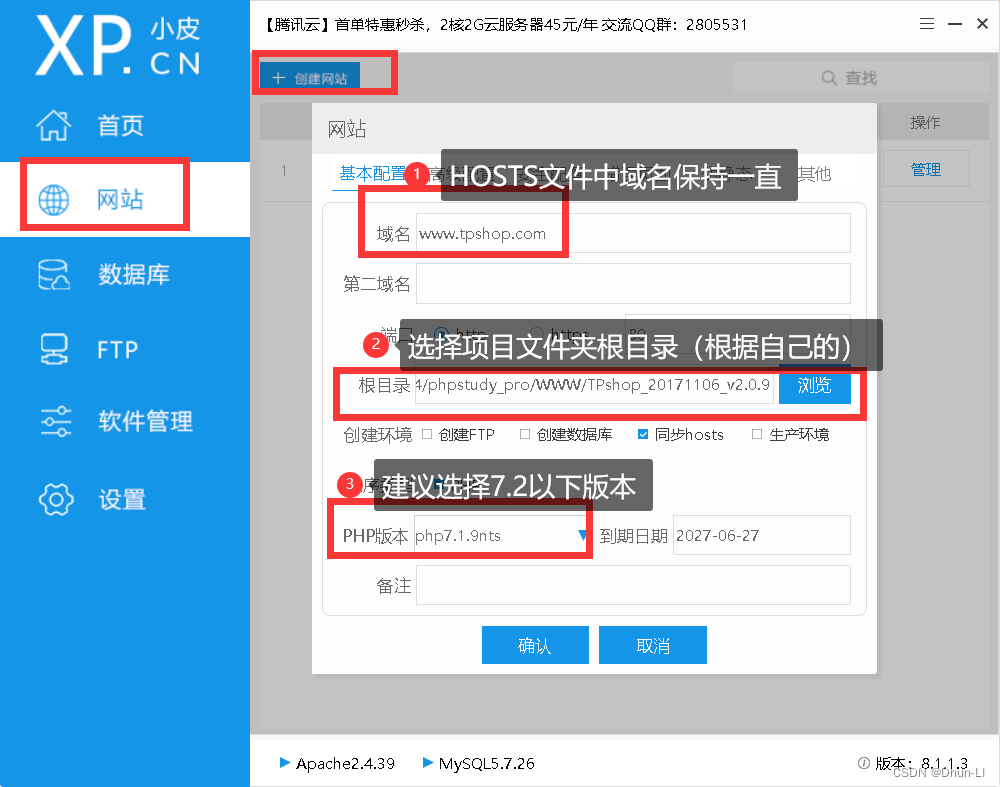Cancel with the 取消 button
1000x787 pixels.
(x=652, y=645)
